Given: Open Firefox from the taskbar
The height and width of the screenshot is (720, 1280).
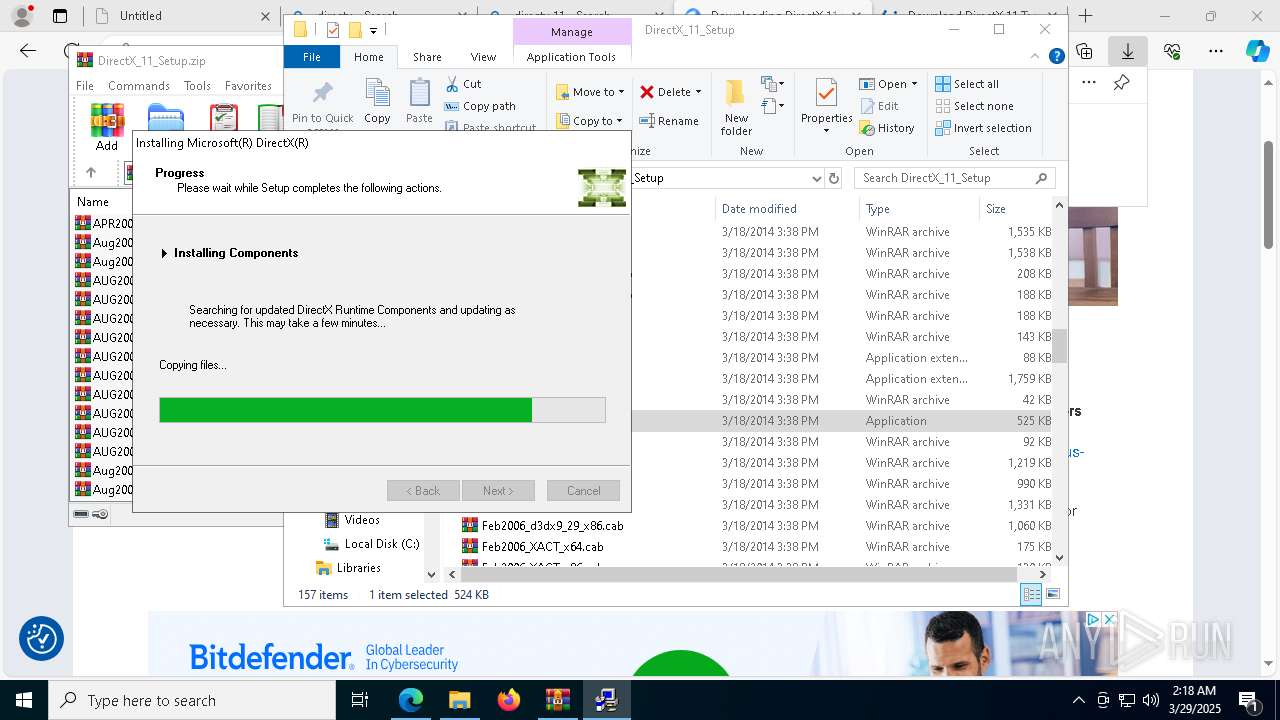Looking at the screenshot, I should point(509,700).
